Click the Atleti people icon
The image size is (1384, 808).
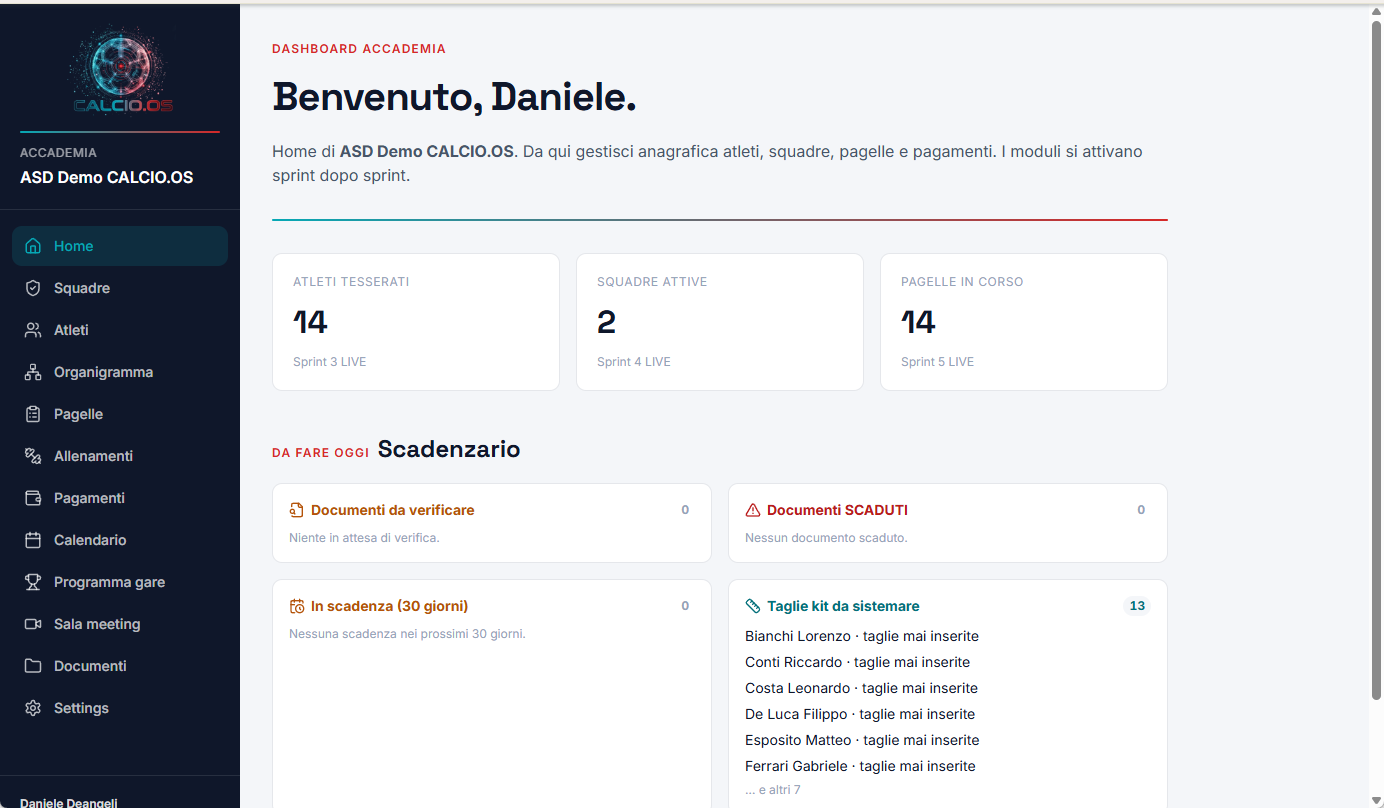33,330
